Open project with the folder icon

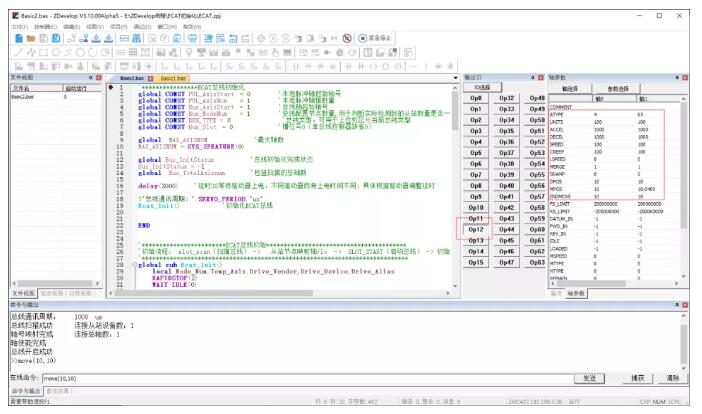click(x=31, y=38)
